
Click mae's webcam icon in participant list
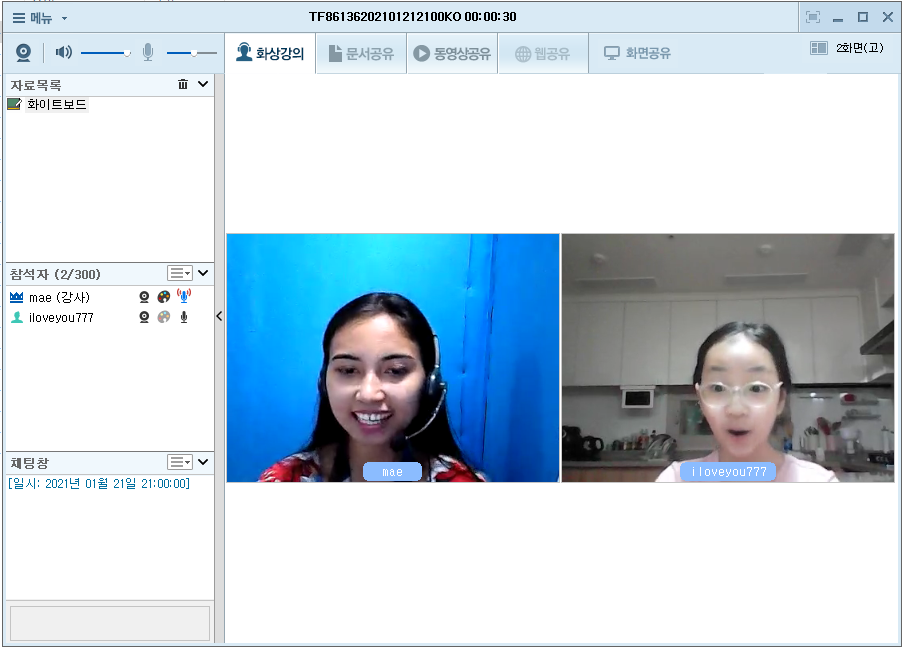144,297
